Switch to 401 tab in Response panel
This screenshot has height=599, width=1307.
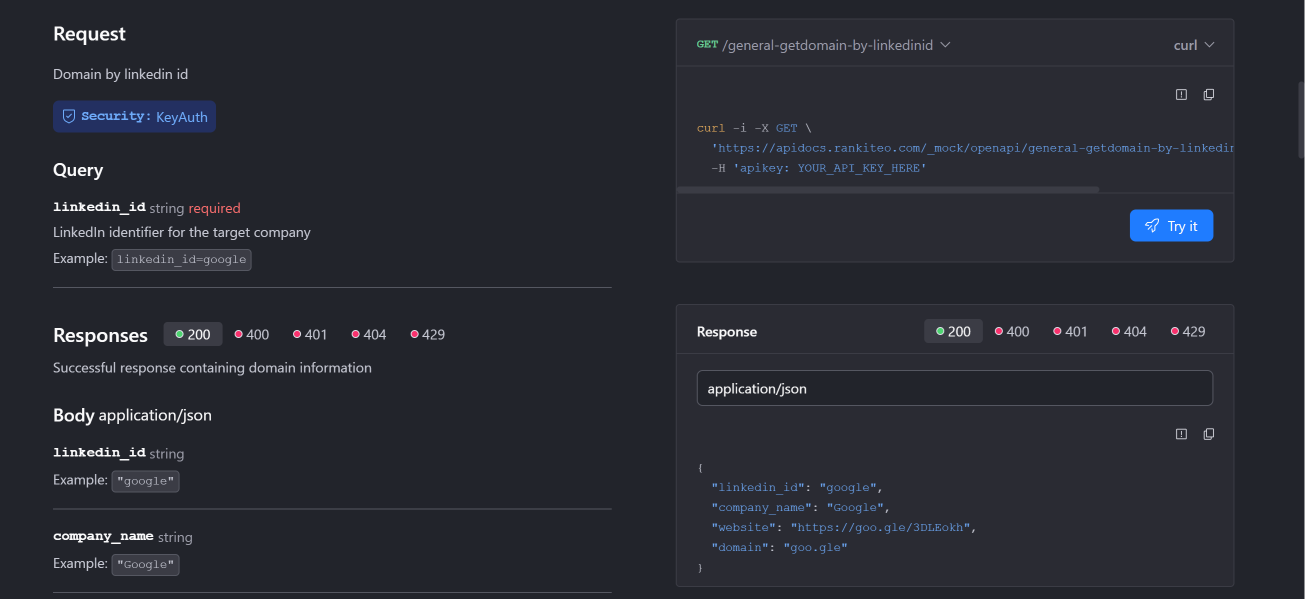(x=1070, y=331)
